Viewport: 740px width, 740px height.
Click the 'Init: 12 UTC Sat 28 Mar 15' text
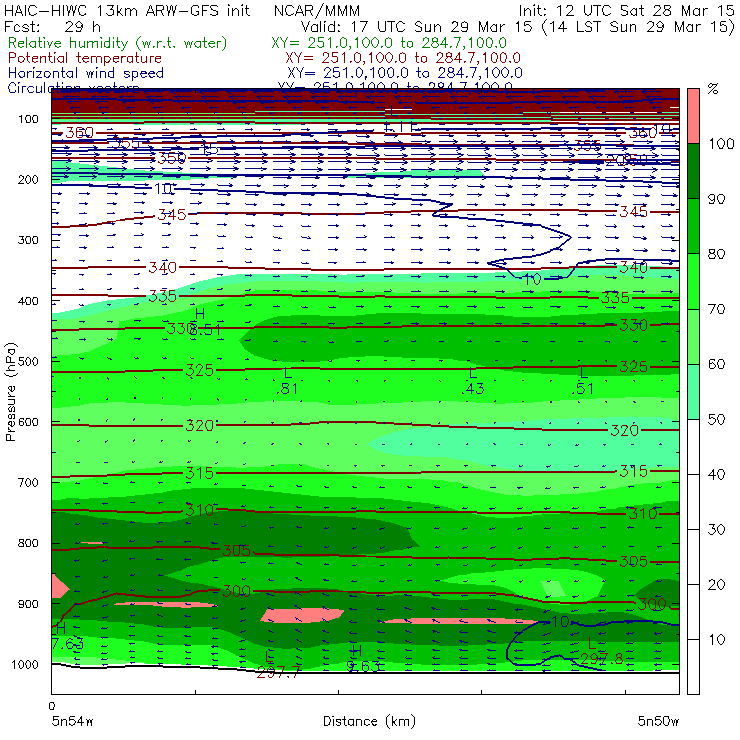point(626,10)
